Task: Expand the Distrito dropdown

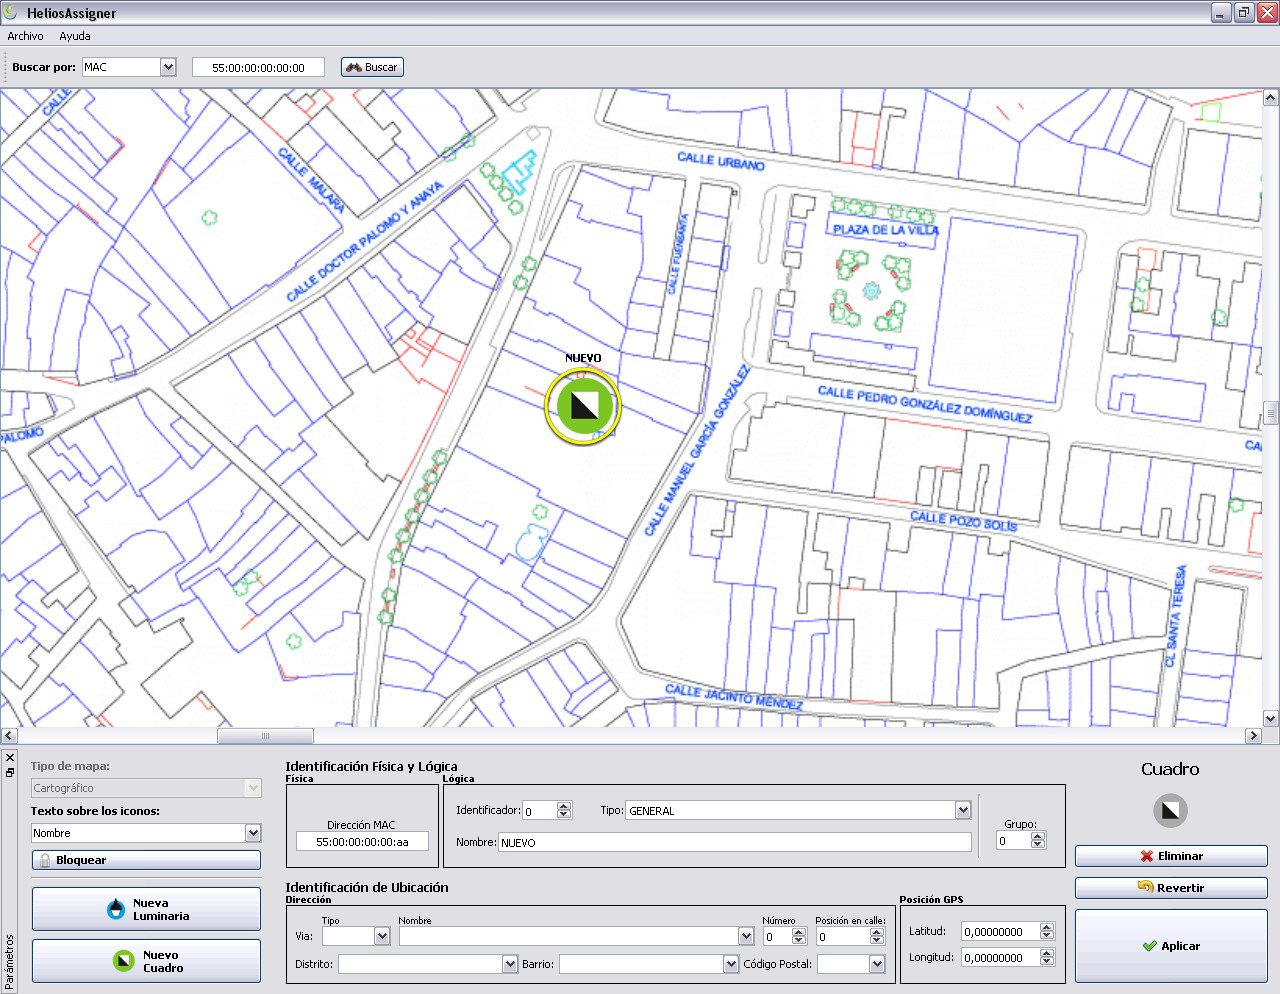Action: coord(509,964)
